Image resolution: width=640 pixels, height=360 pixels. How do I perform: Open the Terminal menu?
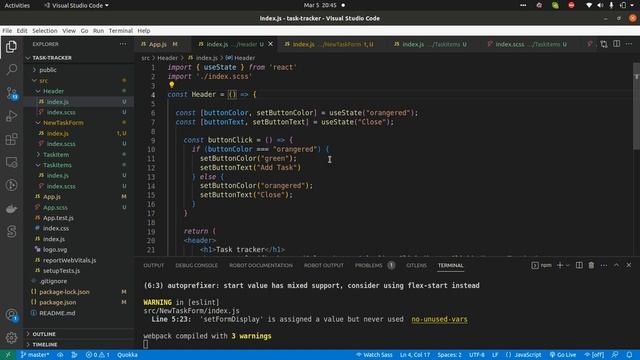[120, 31]
